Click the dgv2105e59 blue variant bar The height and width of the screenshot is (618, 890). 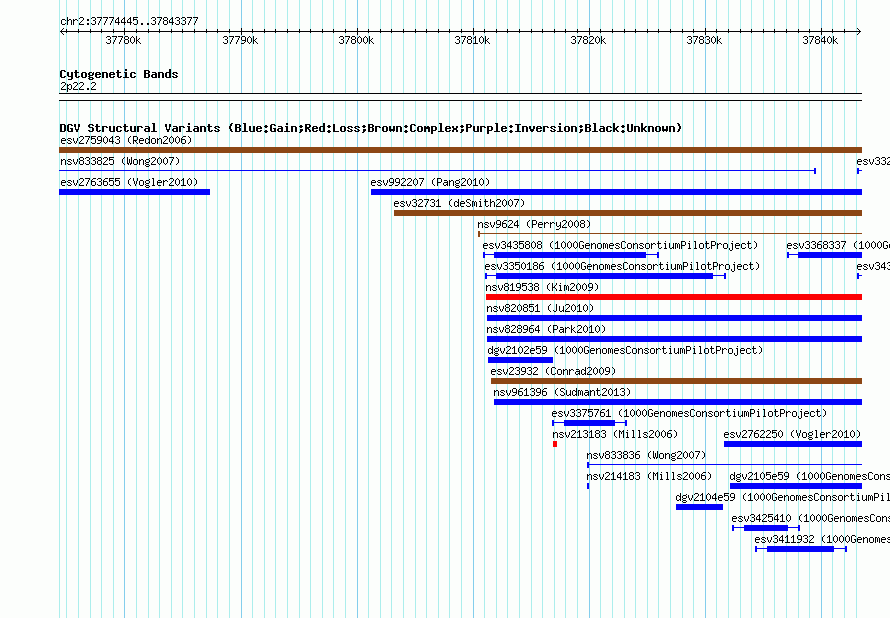[x=796, y=486]
